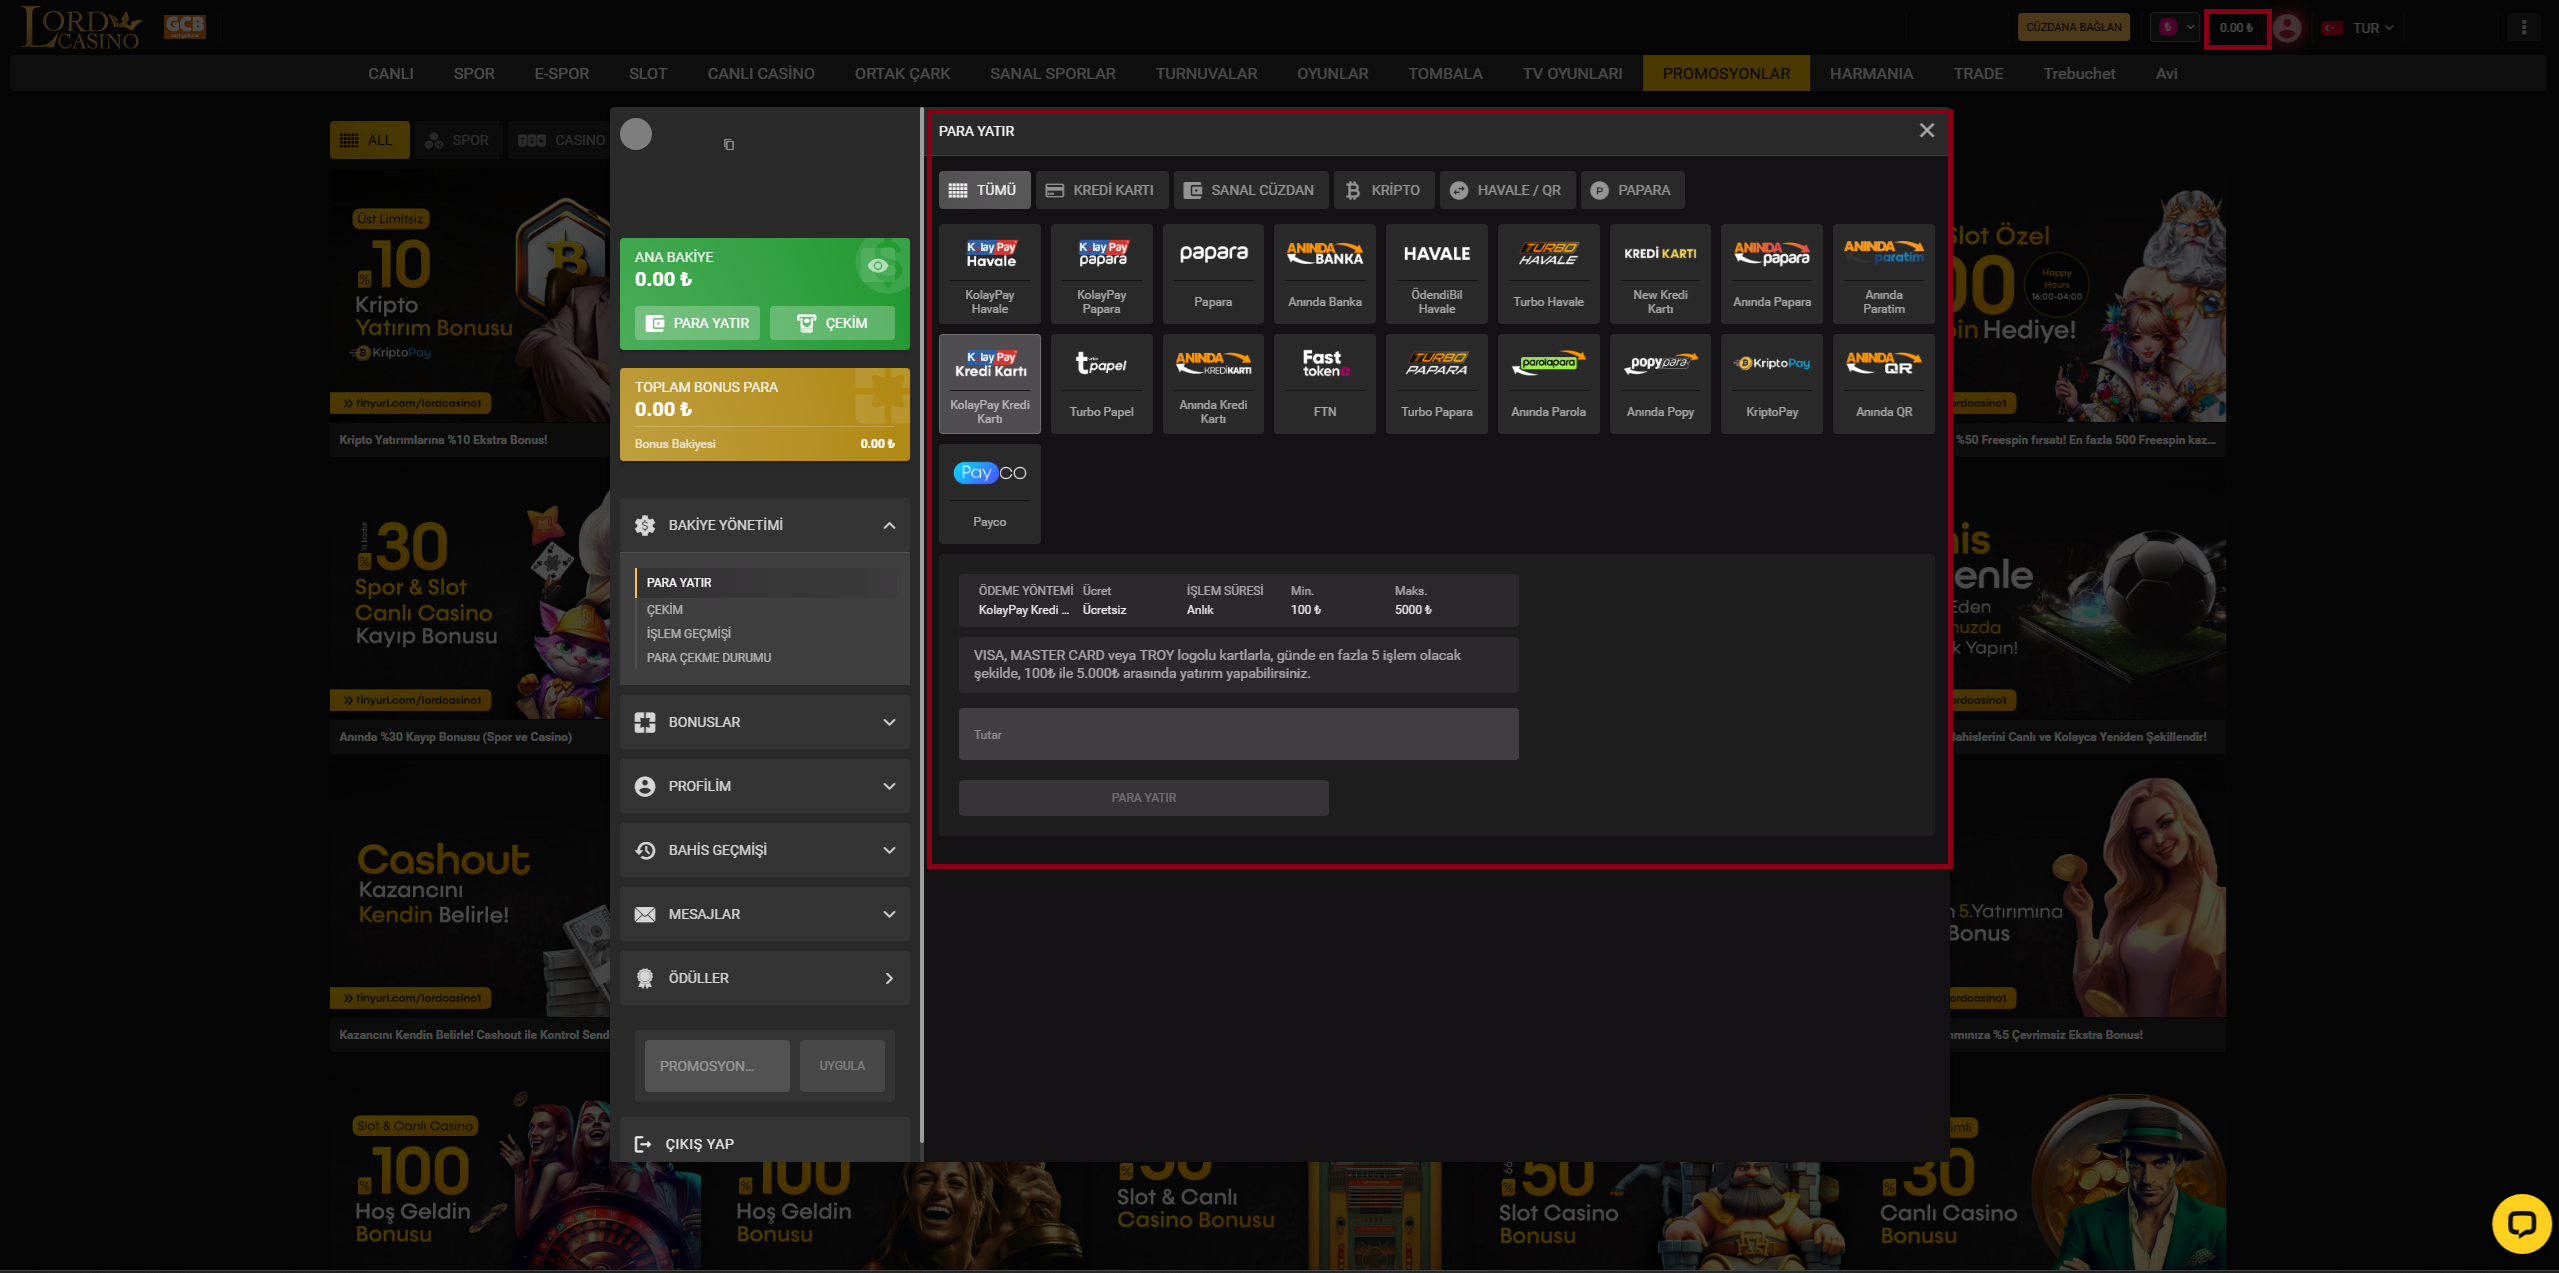Choose Anında Banka payment tile
Image resolution: width=2559 pixels, height=1273 pixels.
point(1325,274)
